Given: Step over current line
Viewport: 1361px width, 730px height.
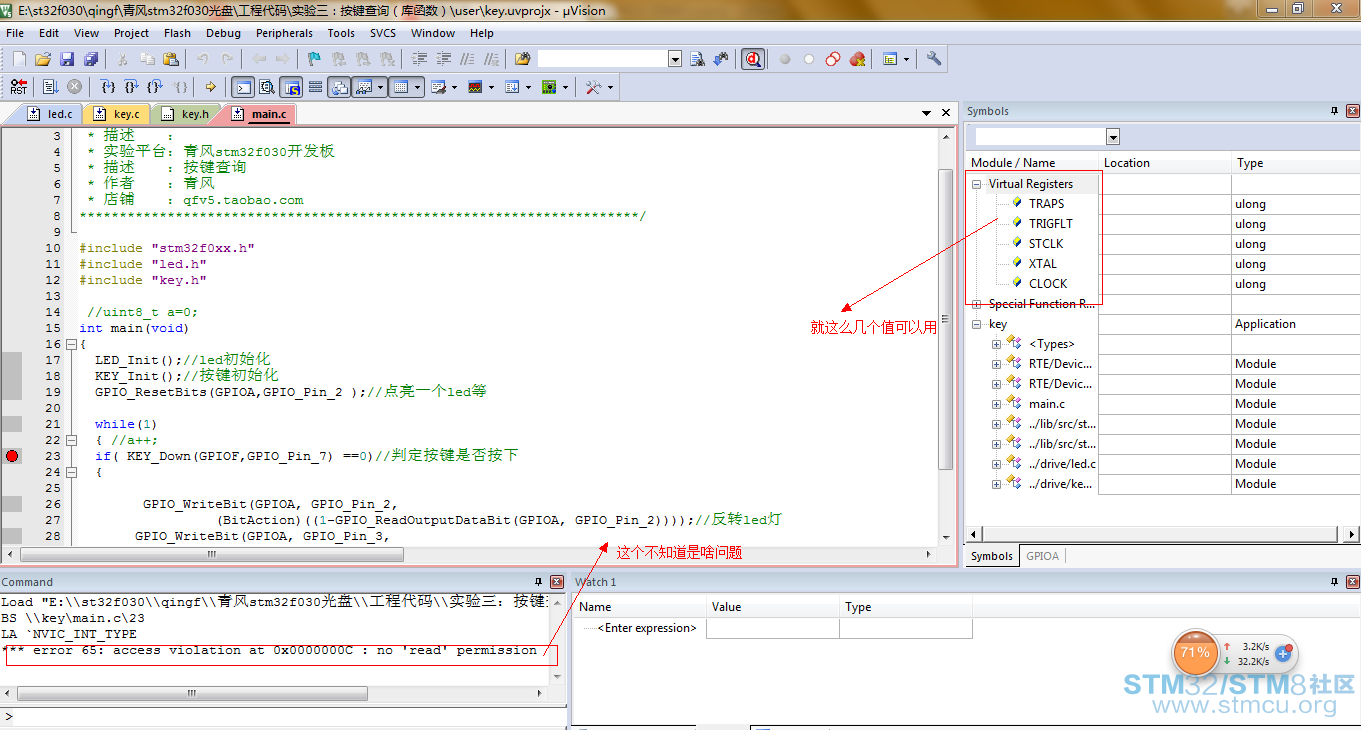Looking at the screenshot, I should click(131, 87).
